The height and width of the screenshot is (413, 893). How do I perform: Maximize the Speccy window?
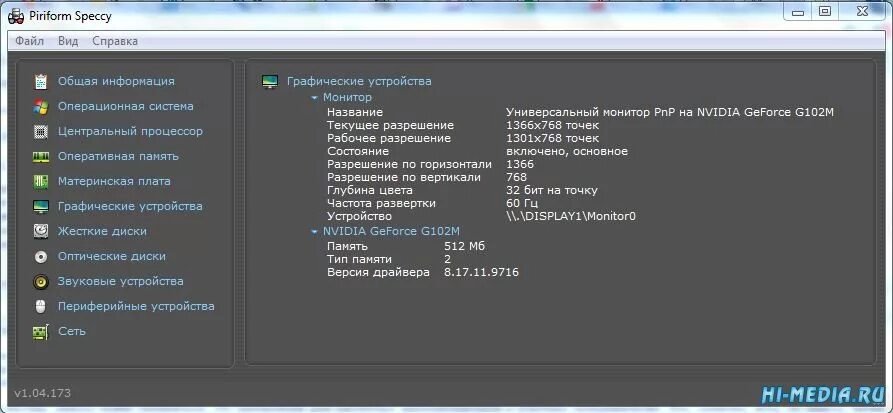[x=825, y=11]
